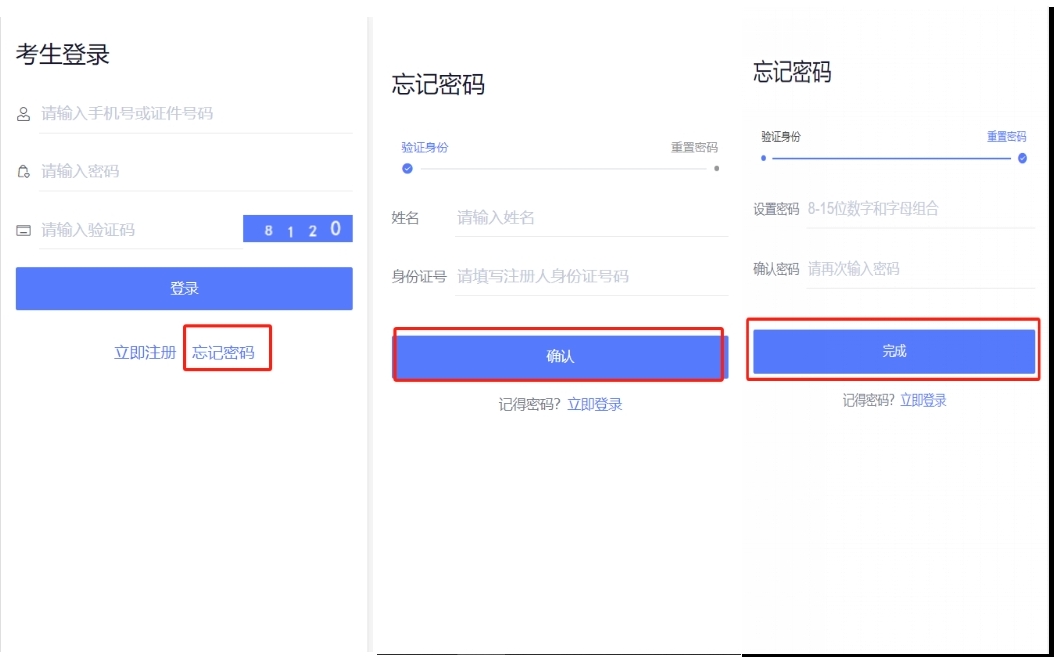Screen dimensions: 1054x660
Task: Refresh the 8120 captcha image
Action: coord(297,230)
